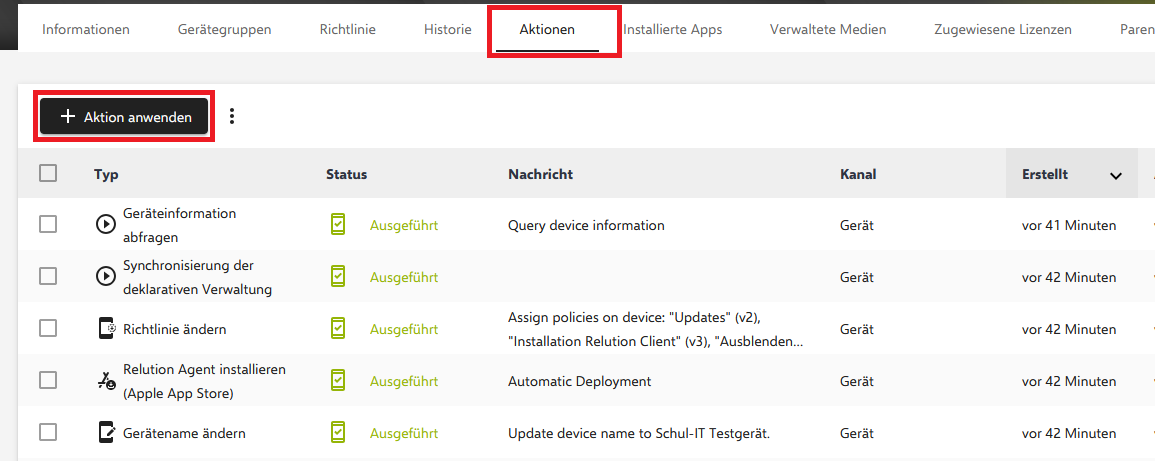Click the green status icon for Gerätename ändern
Viewport: 1155px width, 461px height.
click(x=338, y=433)
